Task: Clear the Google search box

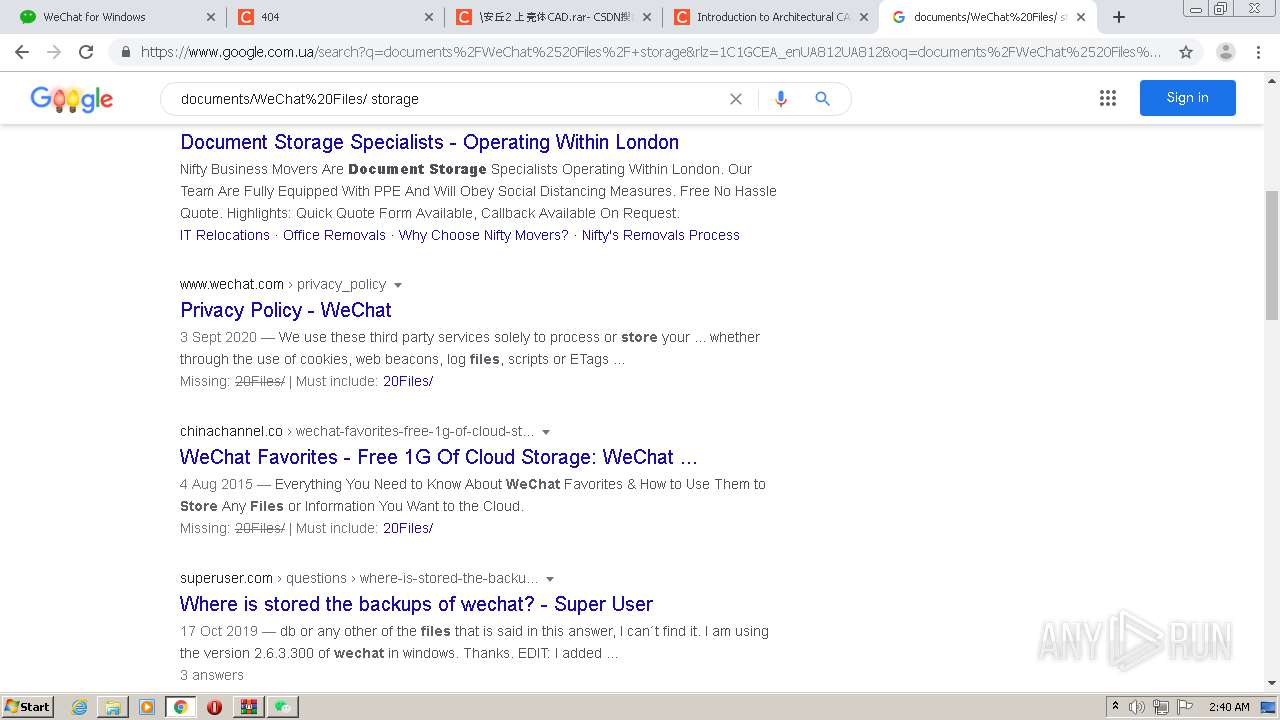Action: click(x=736, y=99)
